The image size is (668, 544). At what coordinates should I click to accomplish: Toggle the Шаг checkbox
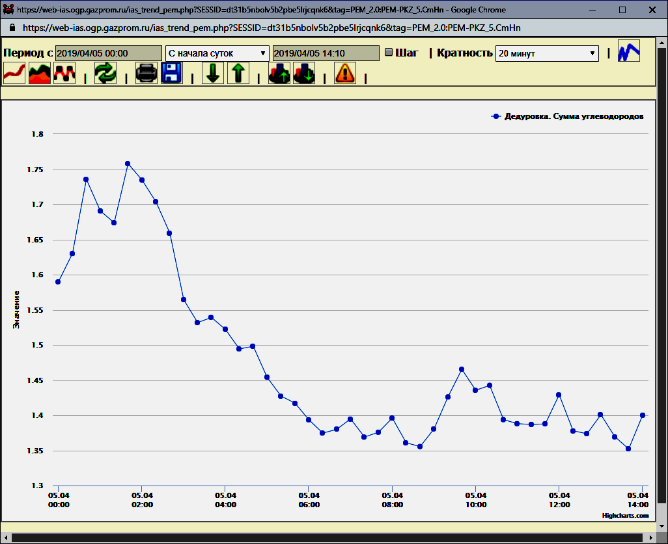pos(389,52)
